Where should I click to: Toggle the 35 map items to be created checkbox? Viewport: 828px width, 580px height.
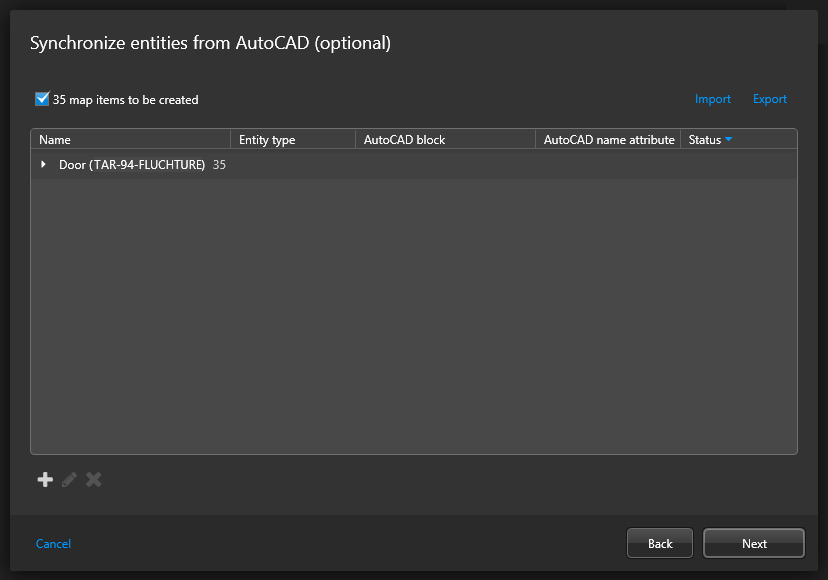pos(42,99)
